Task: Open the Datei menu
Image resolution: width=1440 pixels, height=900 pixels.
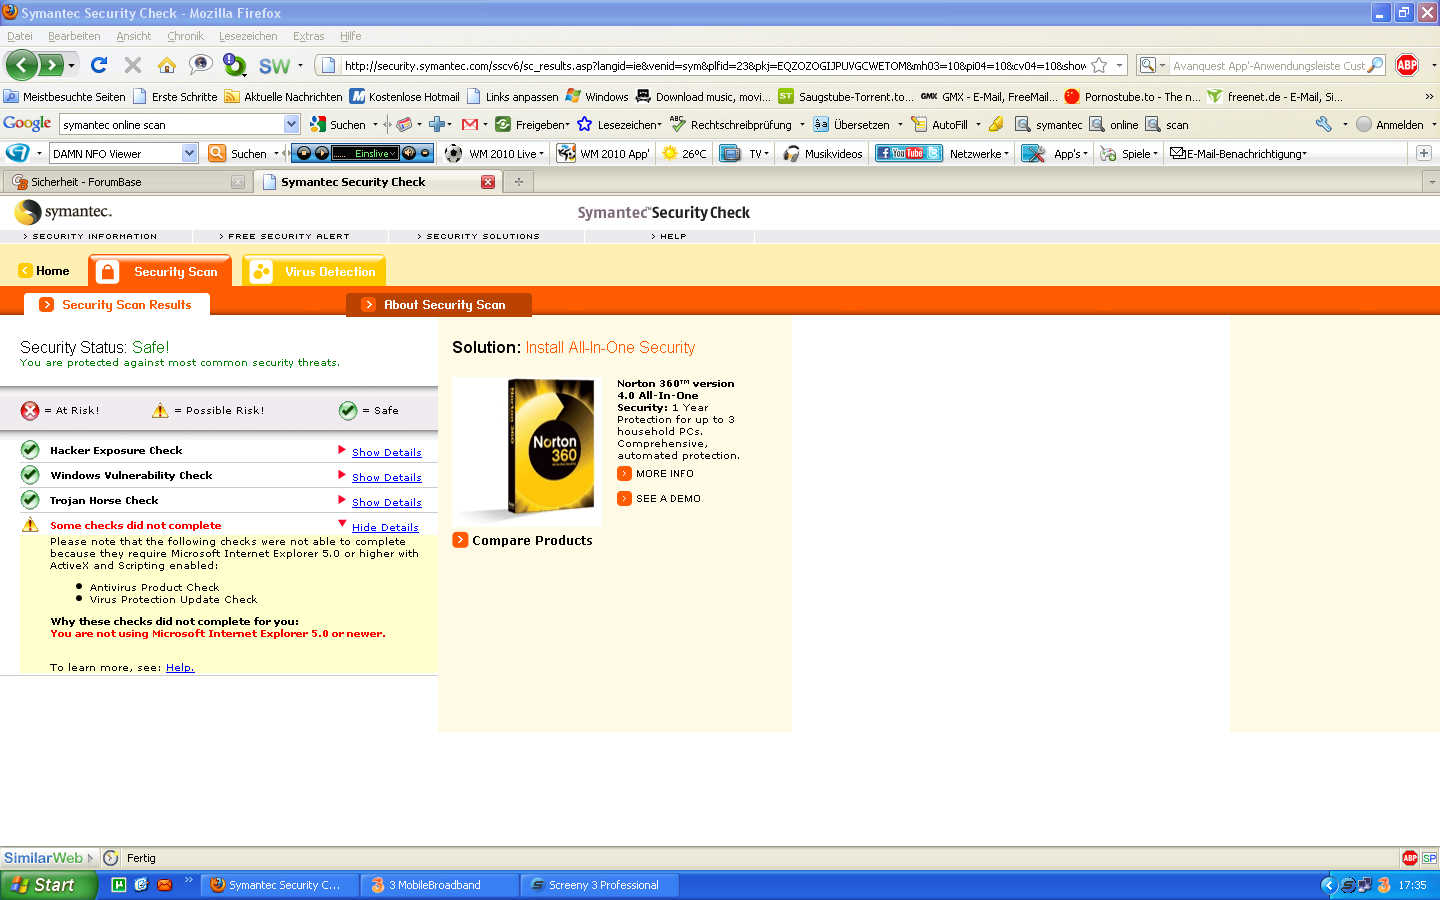Action: click(x=20, y=36)
